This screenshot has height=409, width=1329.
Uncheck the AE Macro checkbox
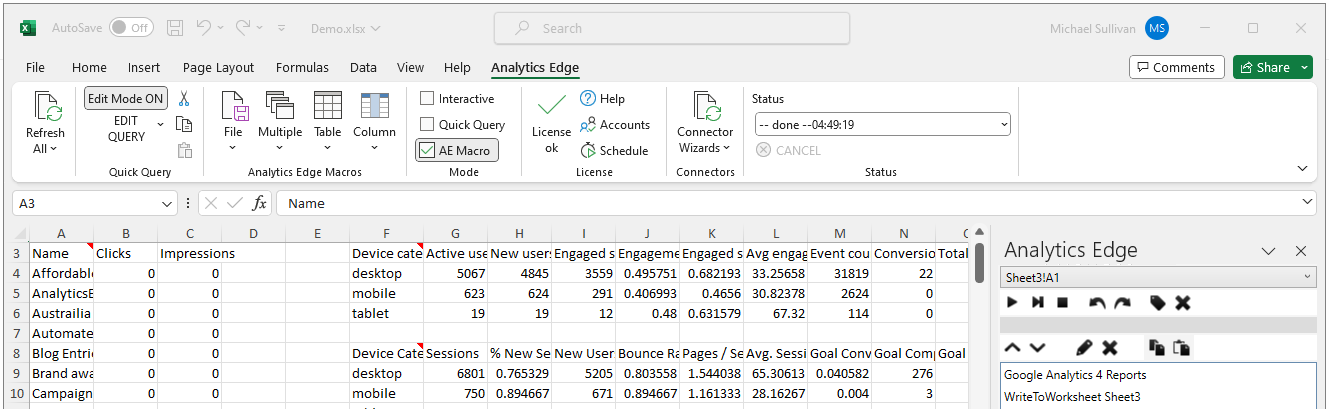pyautogui.click(x=428, y=150)
